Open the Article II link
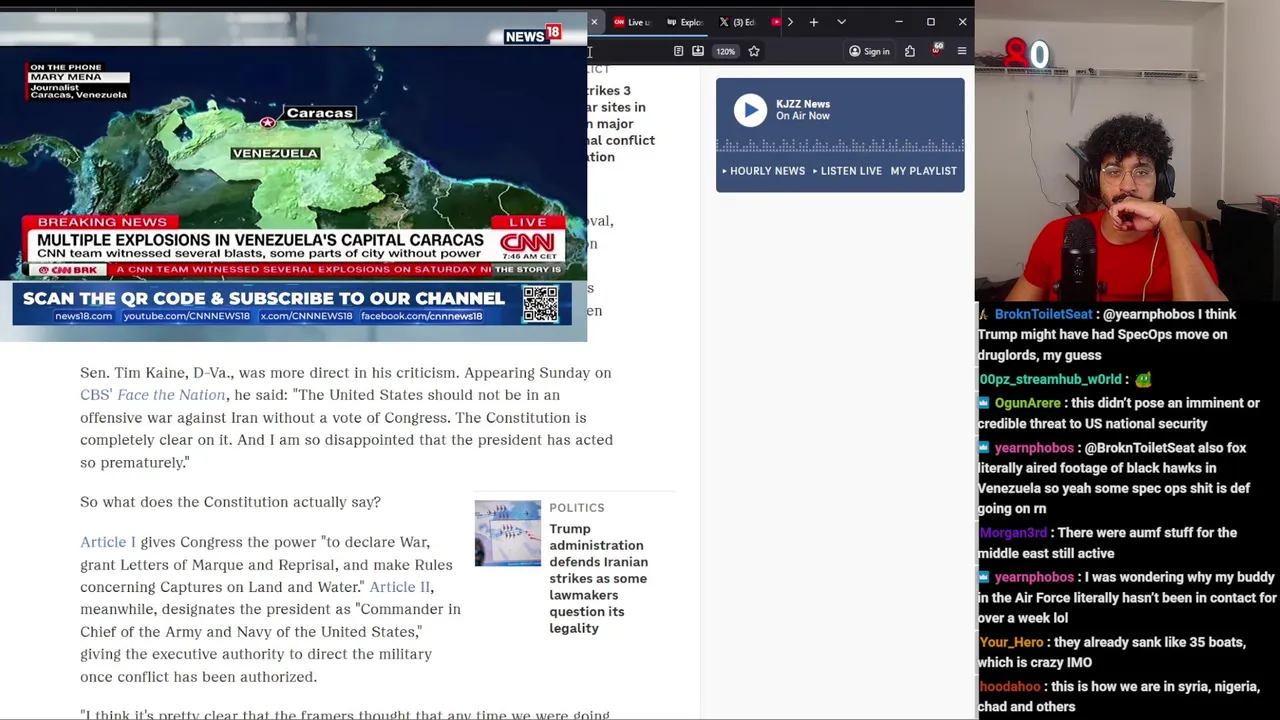This screenshot has height=720, width=1280. [399, 587]
